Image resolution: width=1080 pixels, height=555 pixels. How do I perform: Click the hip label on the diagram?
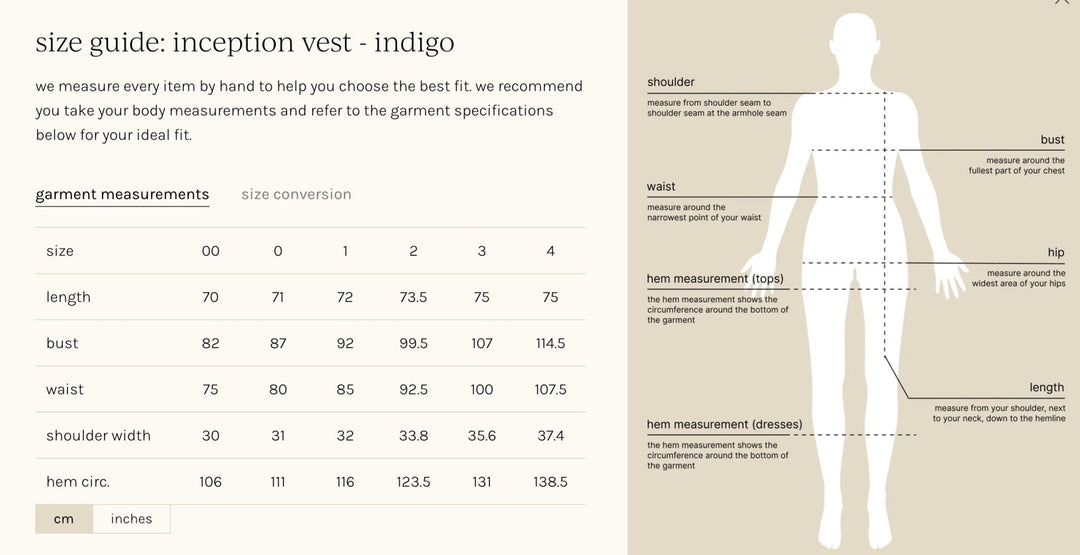[x=1056, y=253]
